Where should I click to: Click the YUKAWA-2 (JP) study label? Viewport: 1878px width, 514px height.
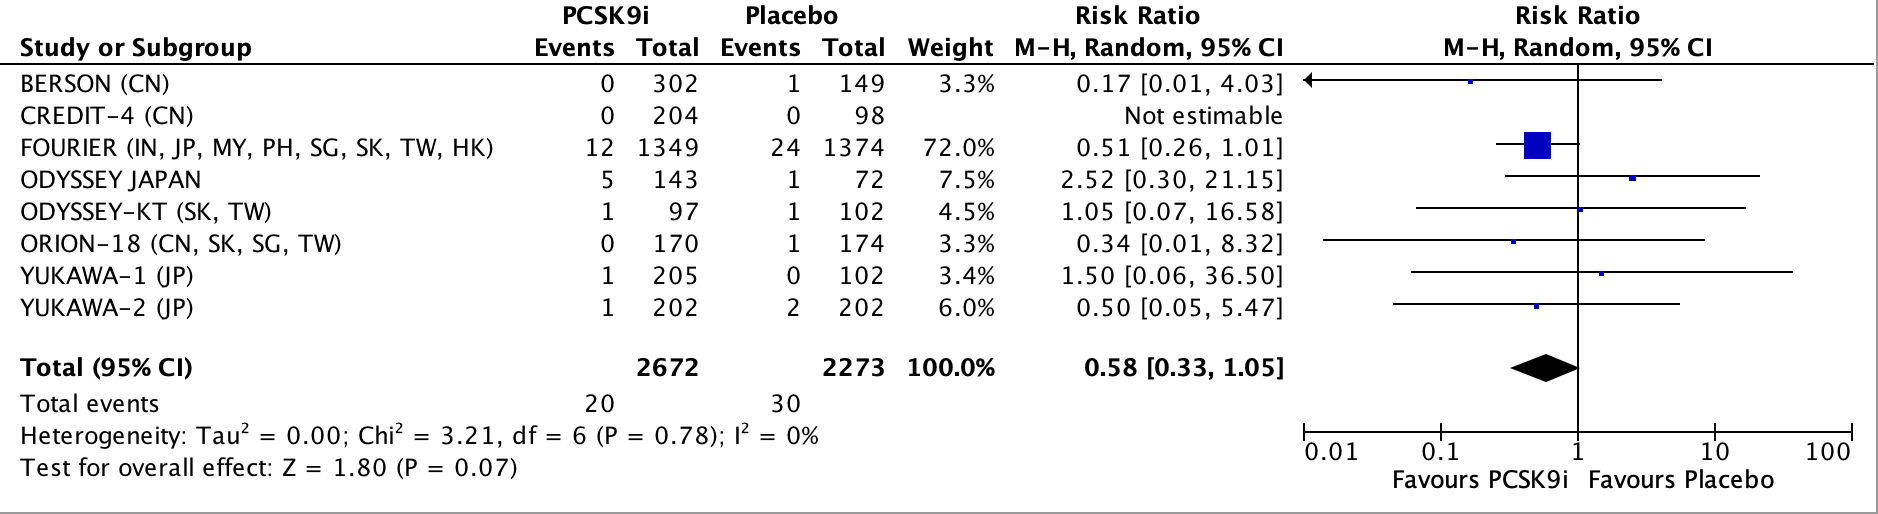tap(107, 308)
